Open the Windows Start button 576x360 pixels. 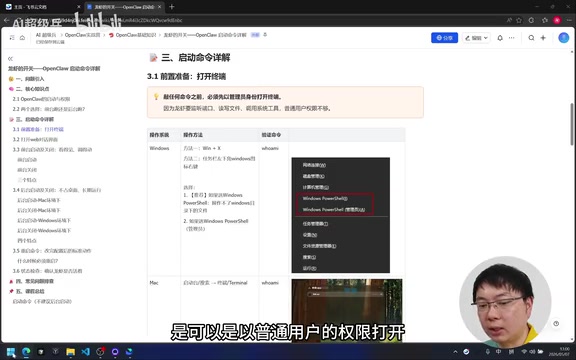point(11,352)
